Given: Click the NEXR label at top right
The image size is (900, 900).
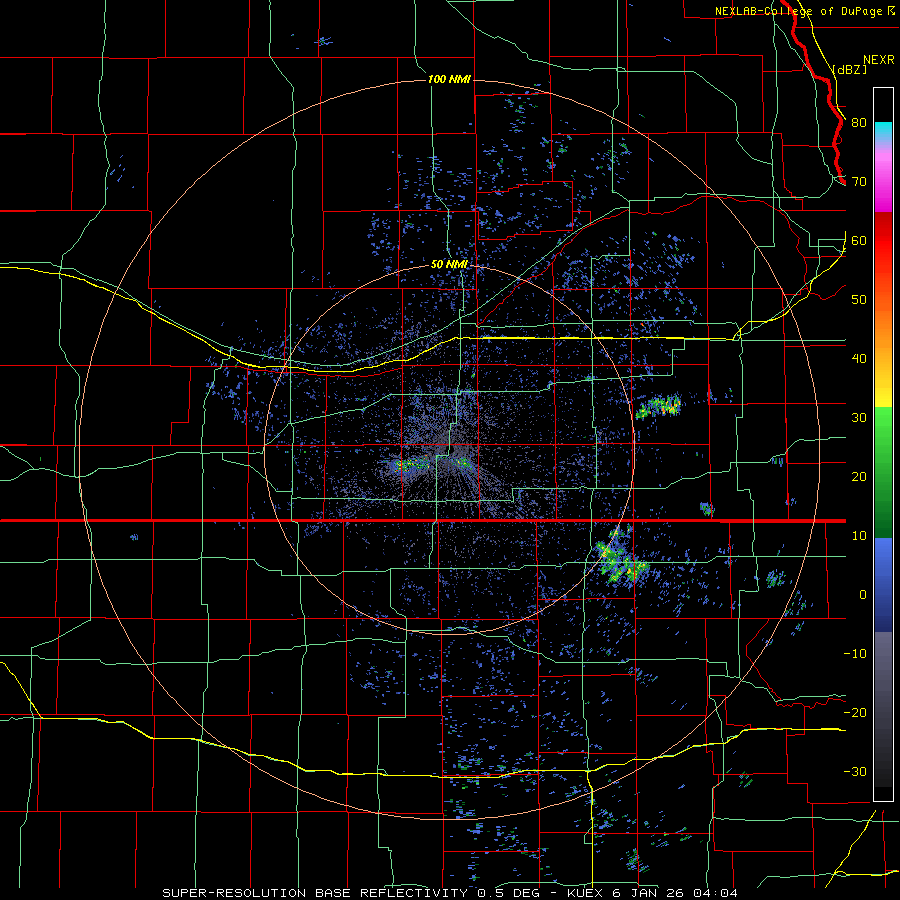Looking at the screenshot, I should [x=879, y=60].
